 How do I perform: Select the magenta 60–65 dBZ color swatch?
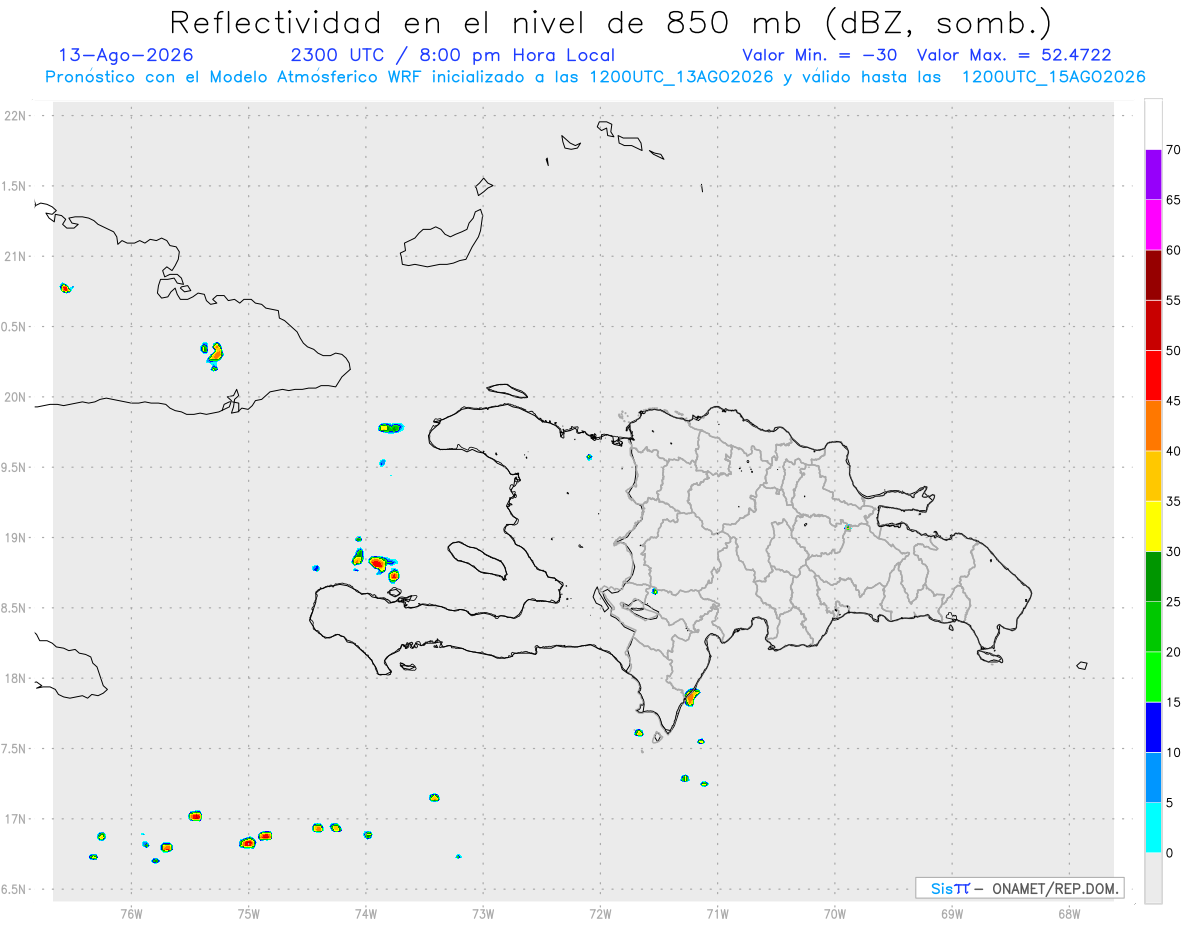[1153, 225]
